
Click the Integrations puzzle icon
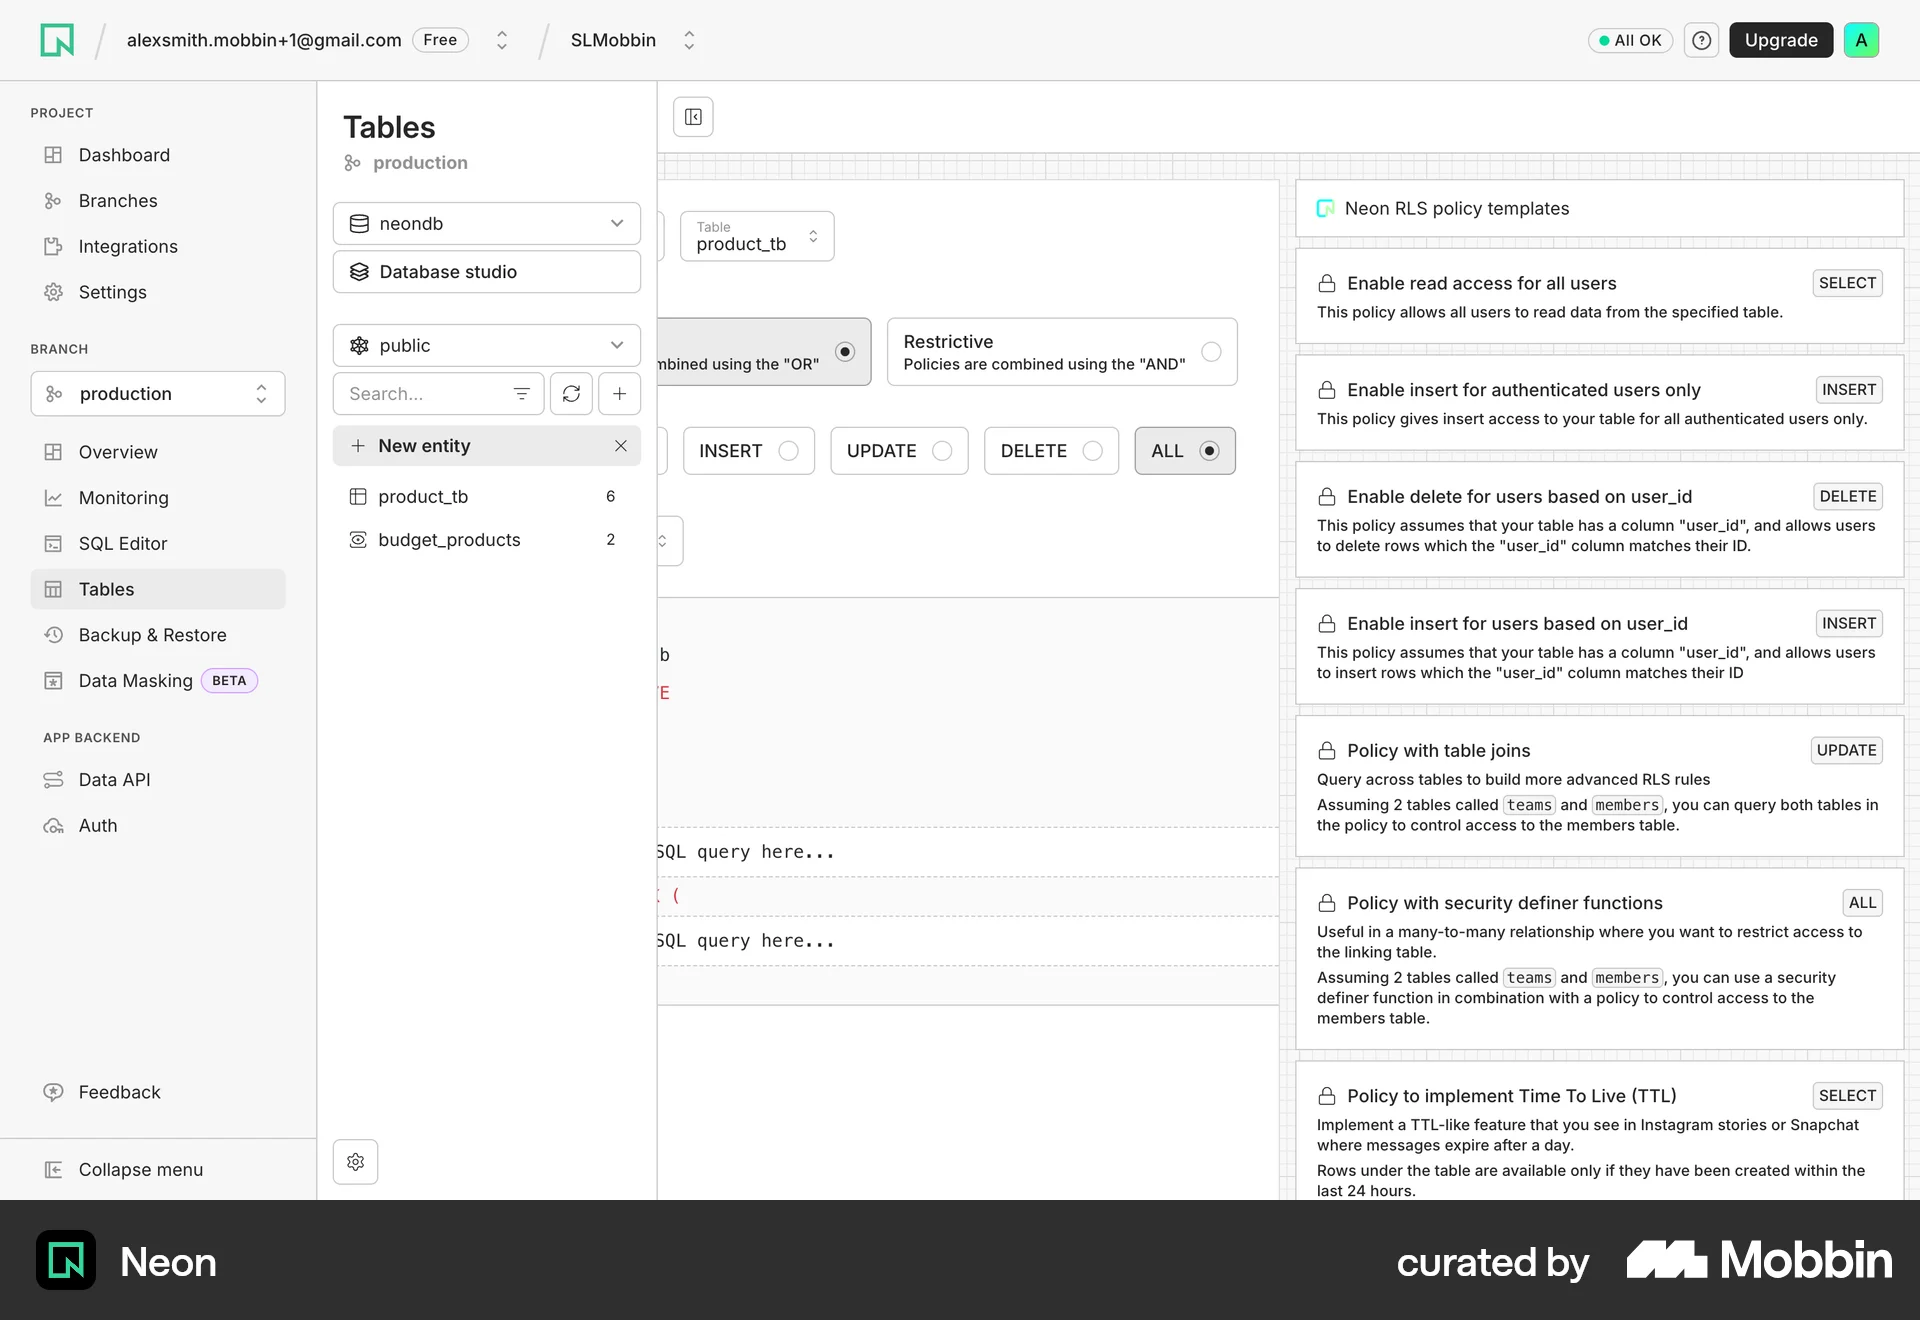[53, 247]
